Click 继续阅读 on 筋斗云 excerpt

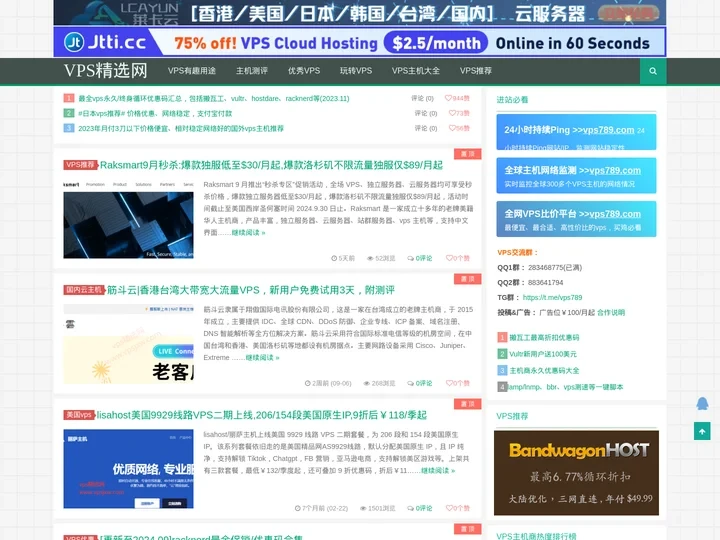(262, 358)
